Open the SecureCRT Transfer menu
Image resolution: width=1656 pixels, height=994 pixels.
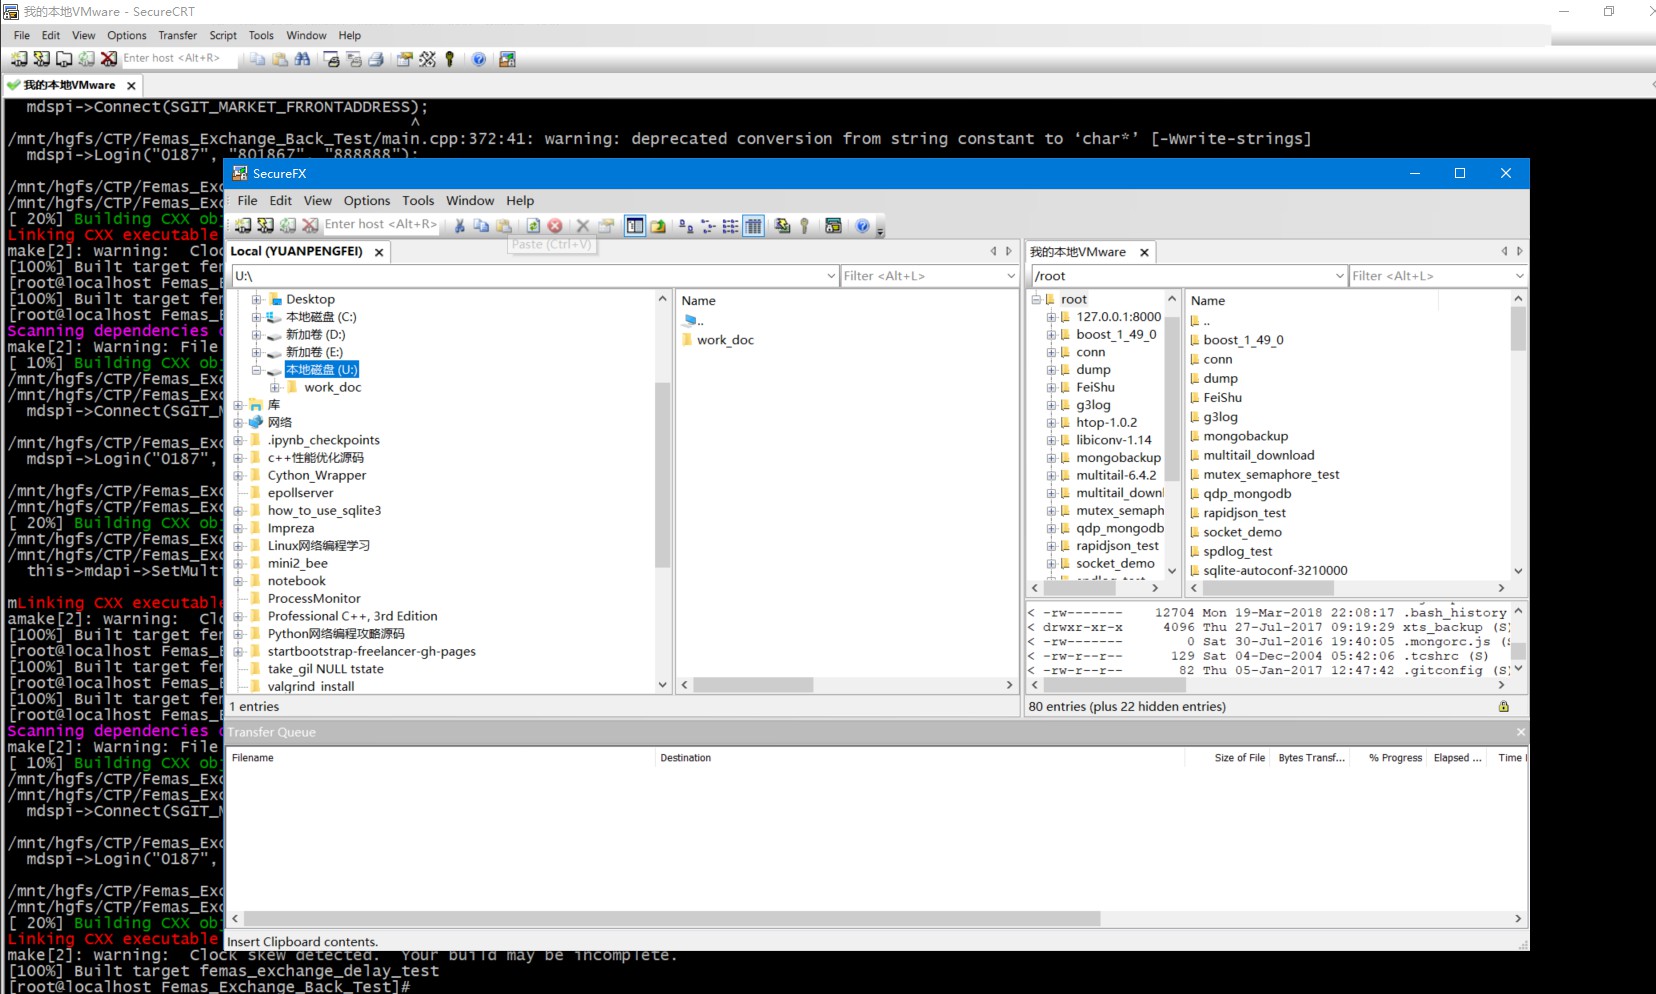tap(178, 35)
